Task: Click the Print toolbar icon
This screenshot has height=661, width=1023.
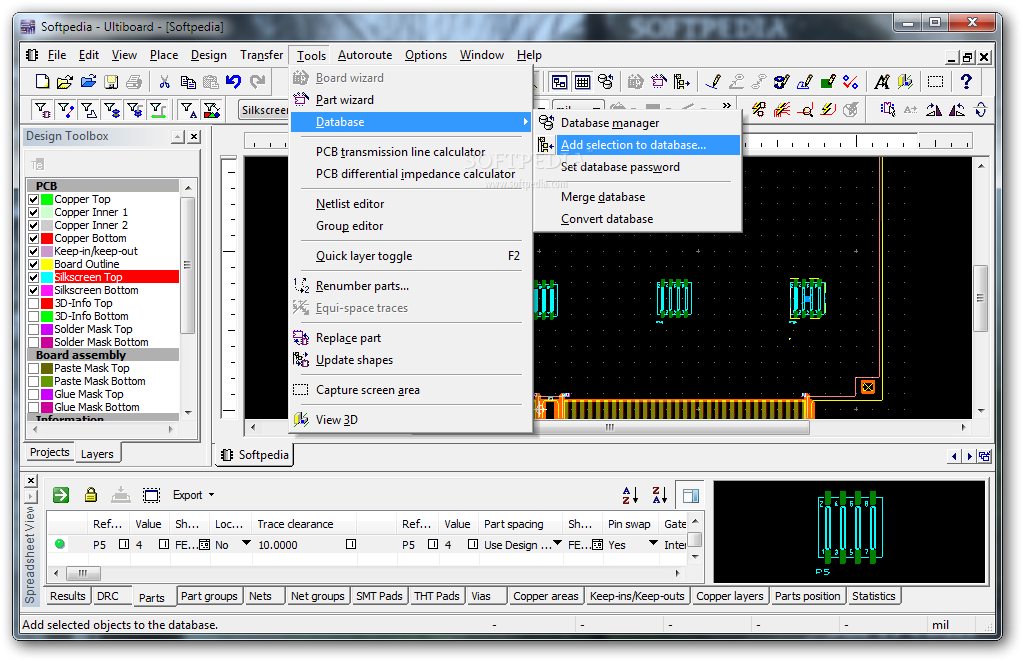Action: pyautogui.click(x=134, y=81)
